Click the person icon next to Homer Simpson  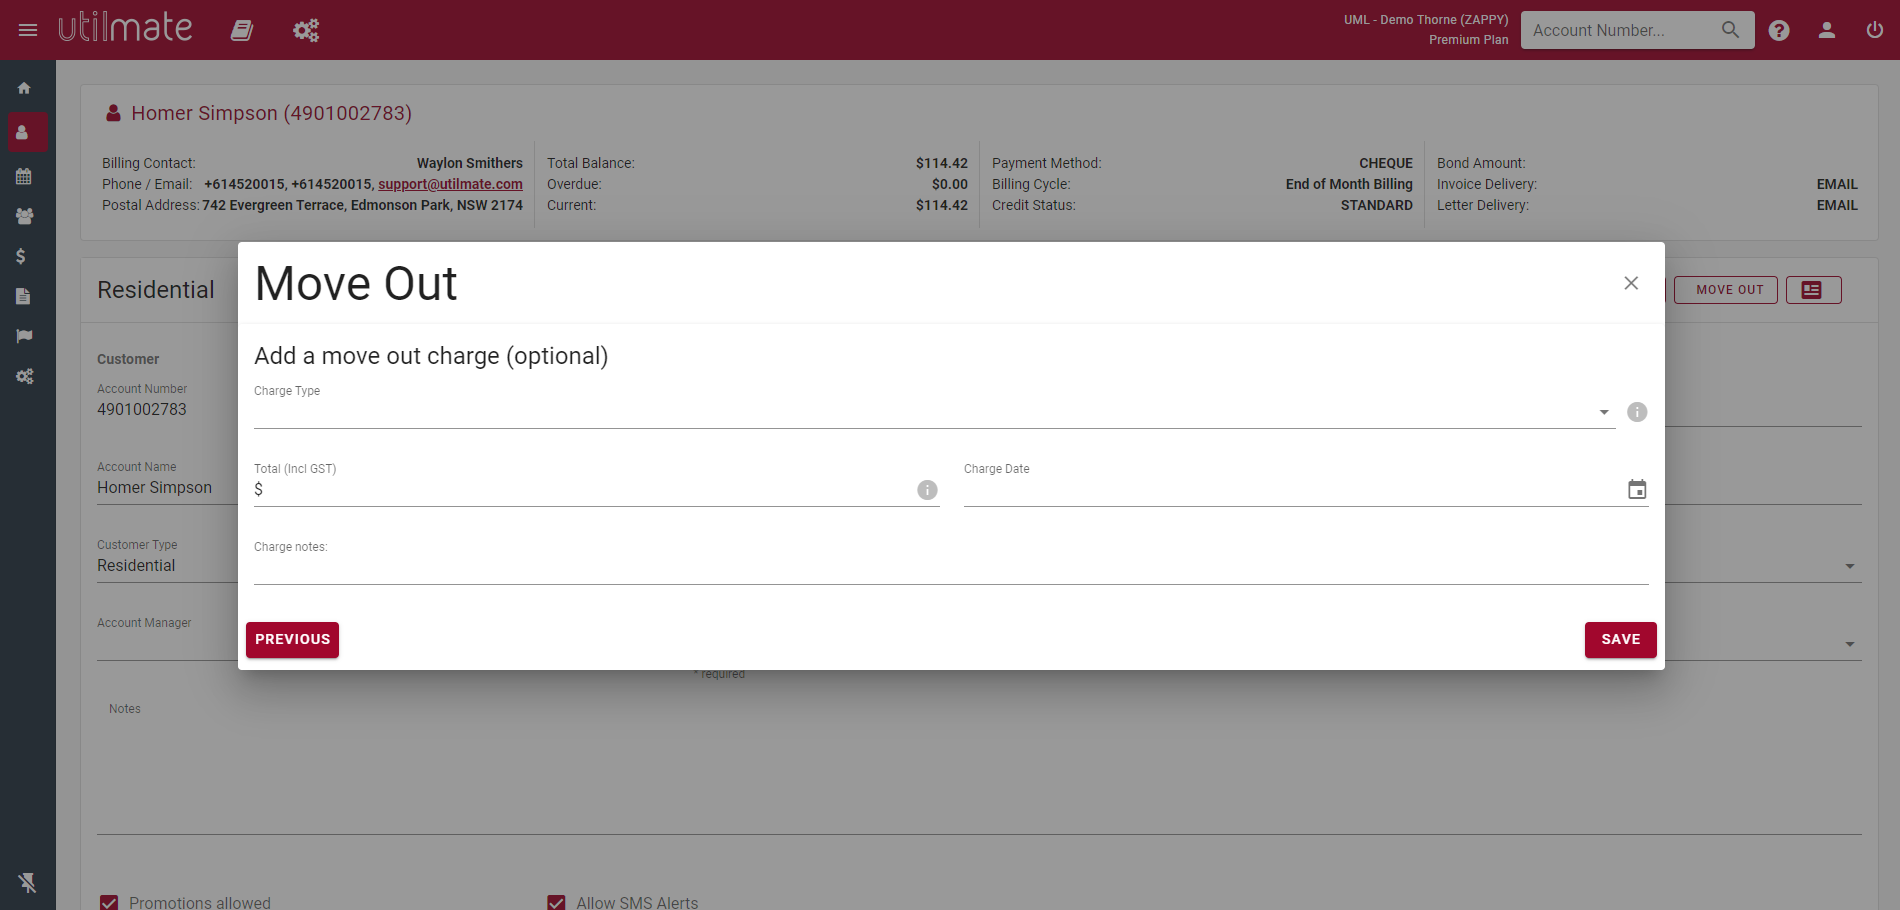click(114, 113)
